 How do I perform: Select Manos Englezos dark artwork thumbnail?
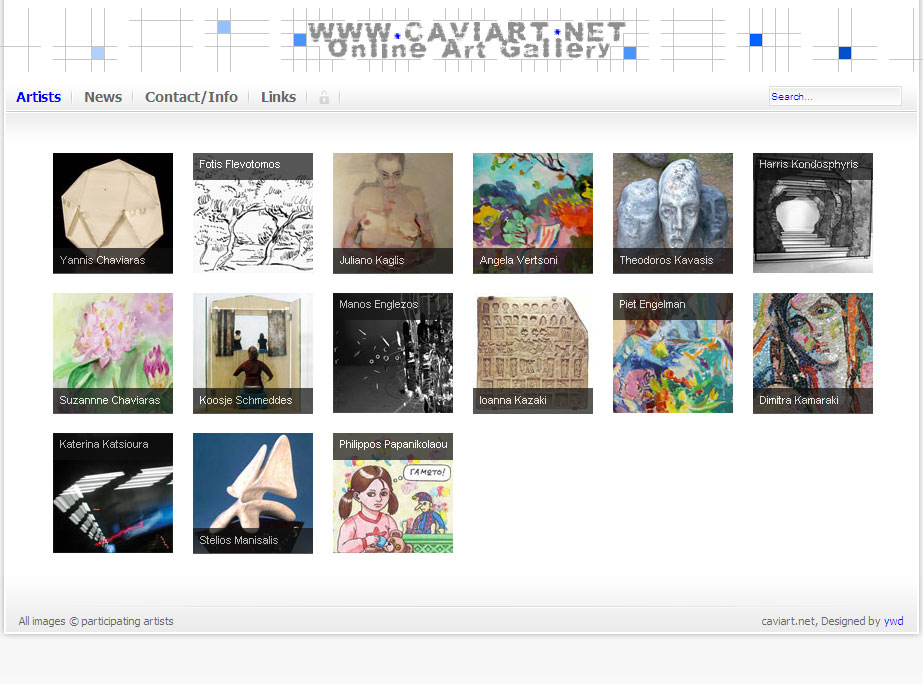(x=393, y=353)
